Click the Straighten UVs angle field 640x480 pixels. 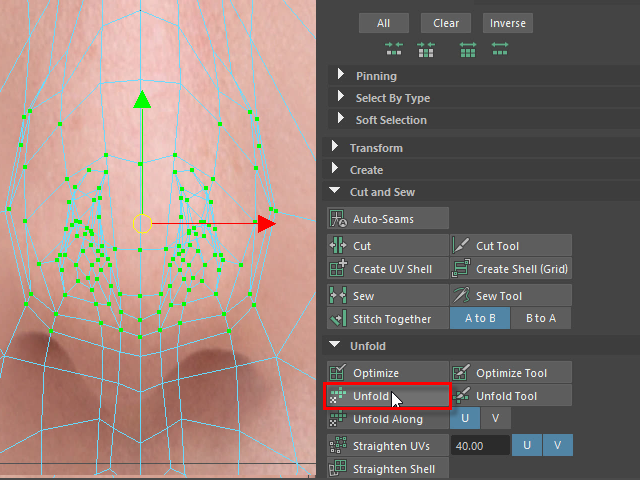[479, 445]
